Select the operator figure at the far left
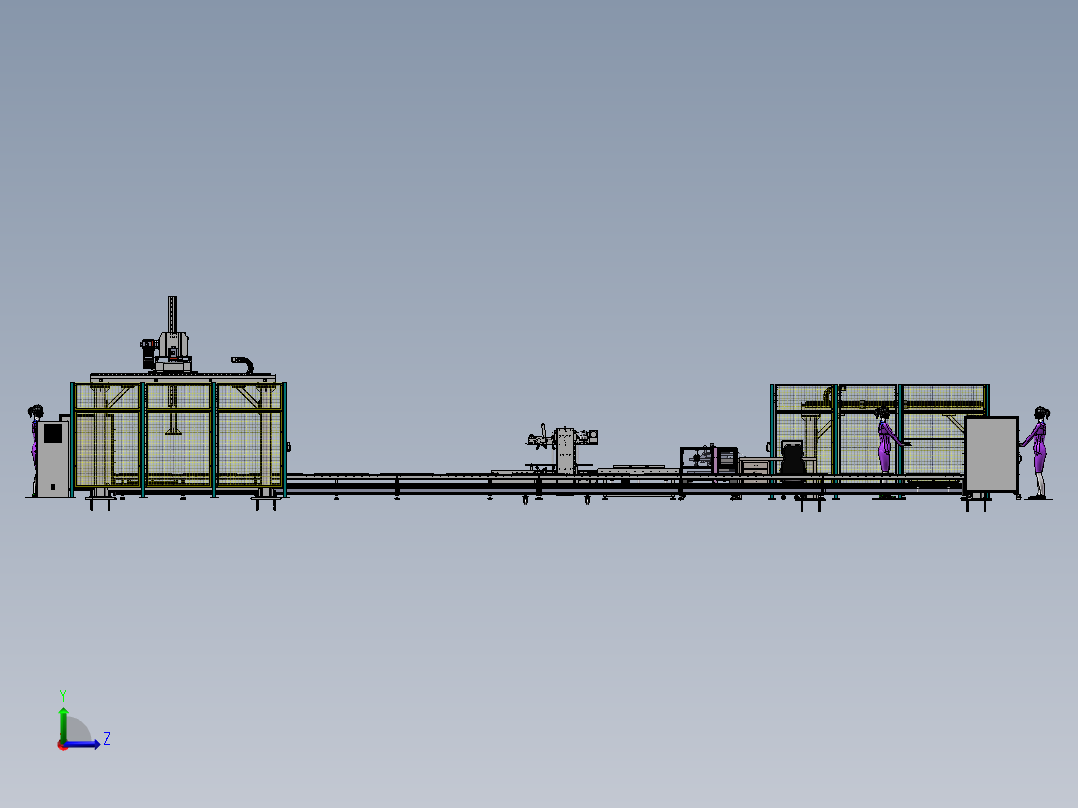 pos(34,450)
